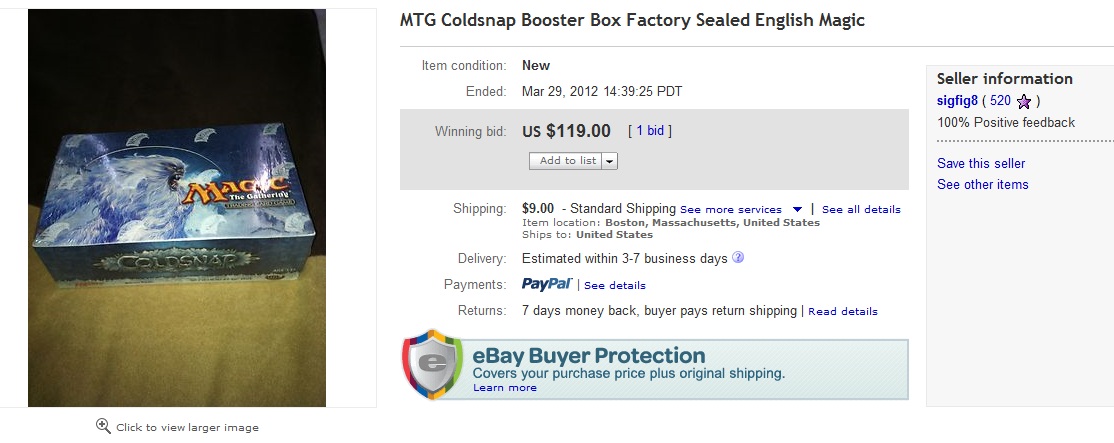Screen dimensions: 1114x443
Task: Click the PayPal logo
Action: click(x=547, y=284)
